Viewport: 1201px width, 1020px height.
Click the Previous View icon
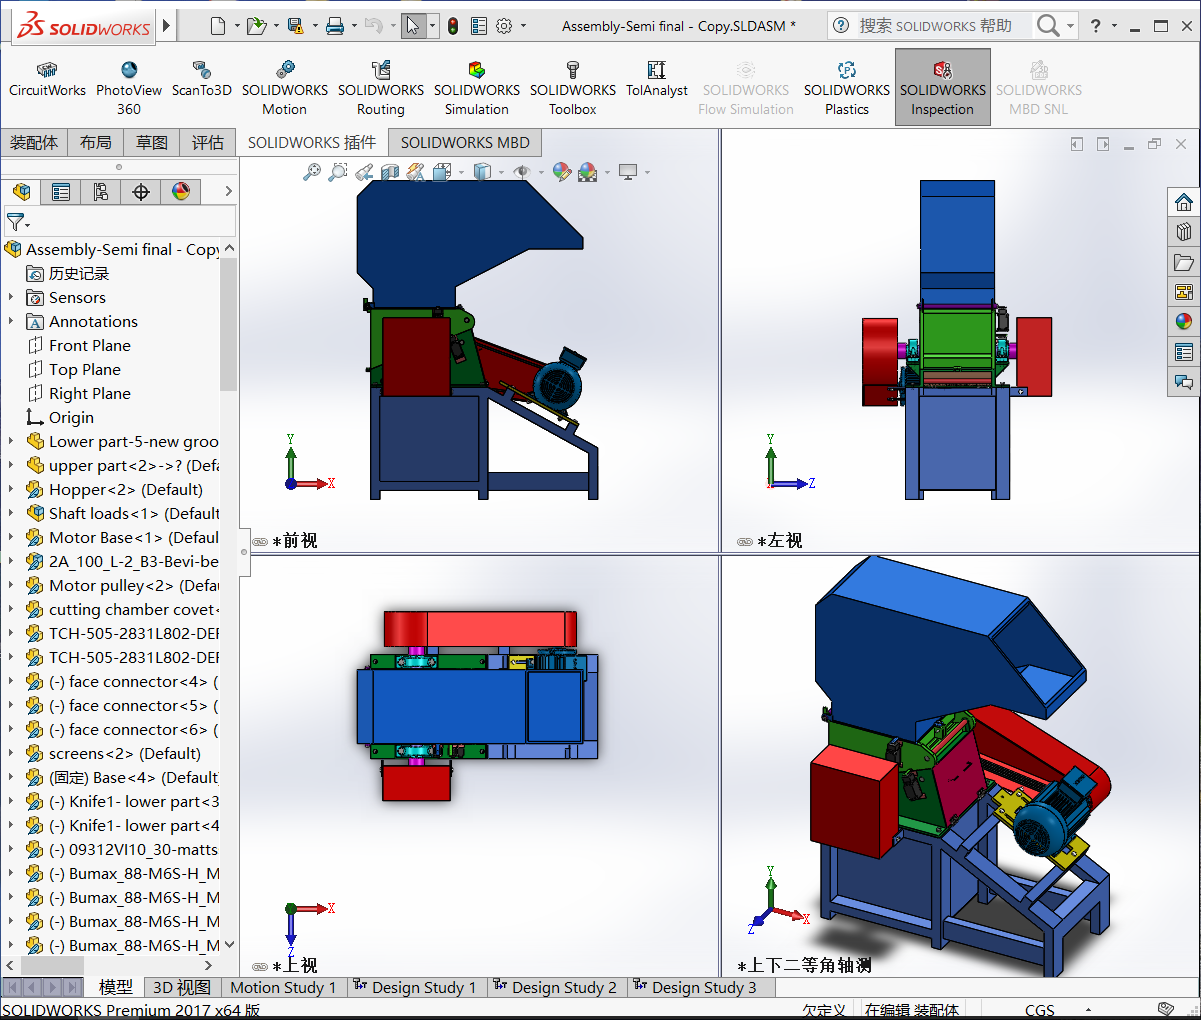(364, 172)
